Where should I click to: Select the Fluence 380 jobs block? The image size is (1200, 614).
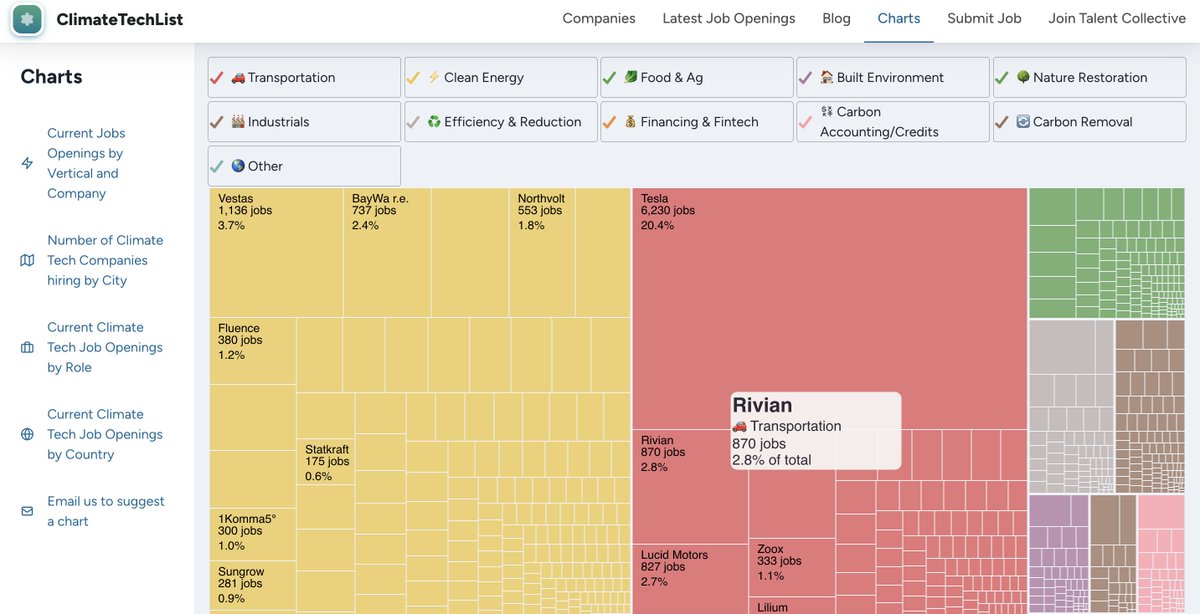[253, 351]
